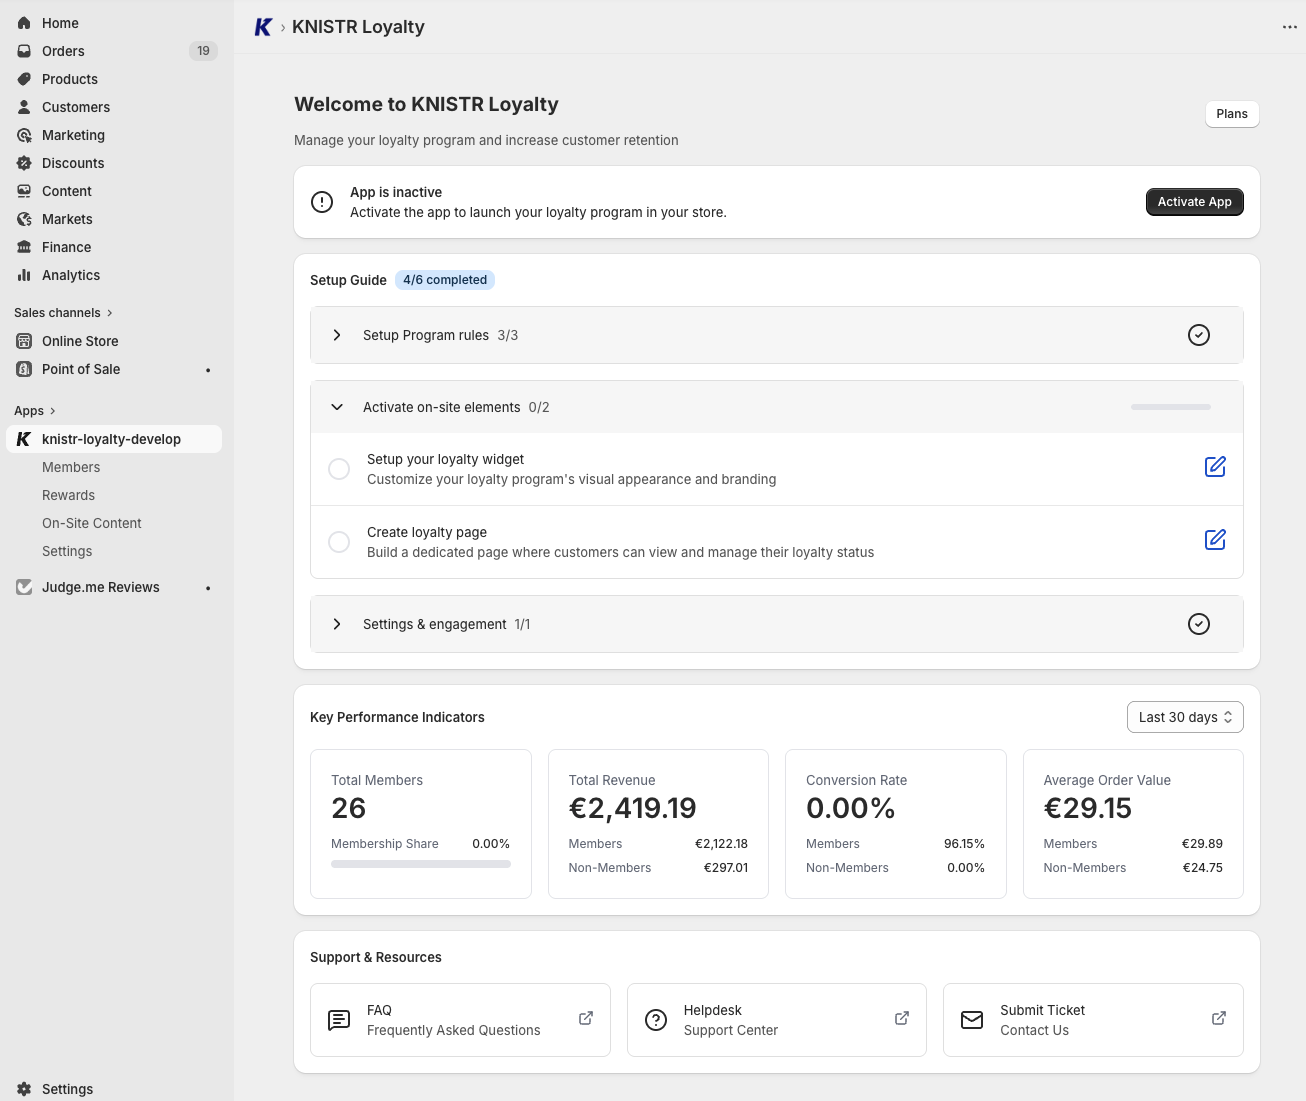Click the Analytics bar chart icon

[24, 275]
